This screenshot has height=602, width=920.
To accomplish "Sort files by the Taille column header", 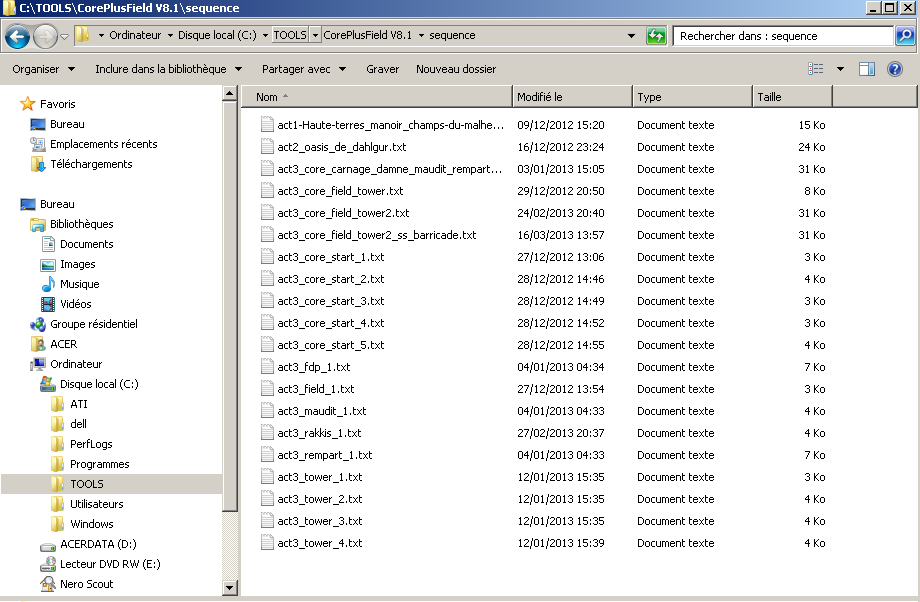I will tap(792, 97).
